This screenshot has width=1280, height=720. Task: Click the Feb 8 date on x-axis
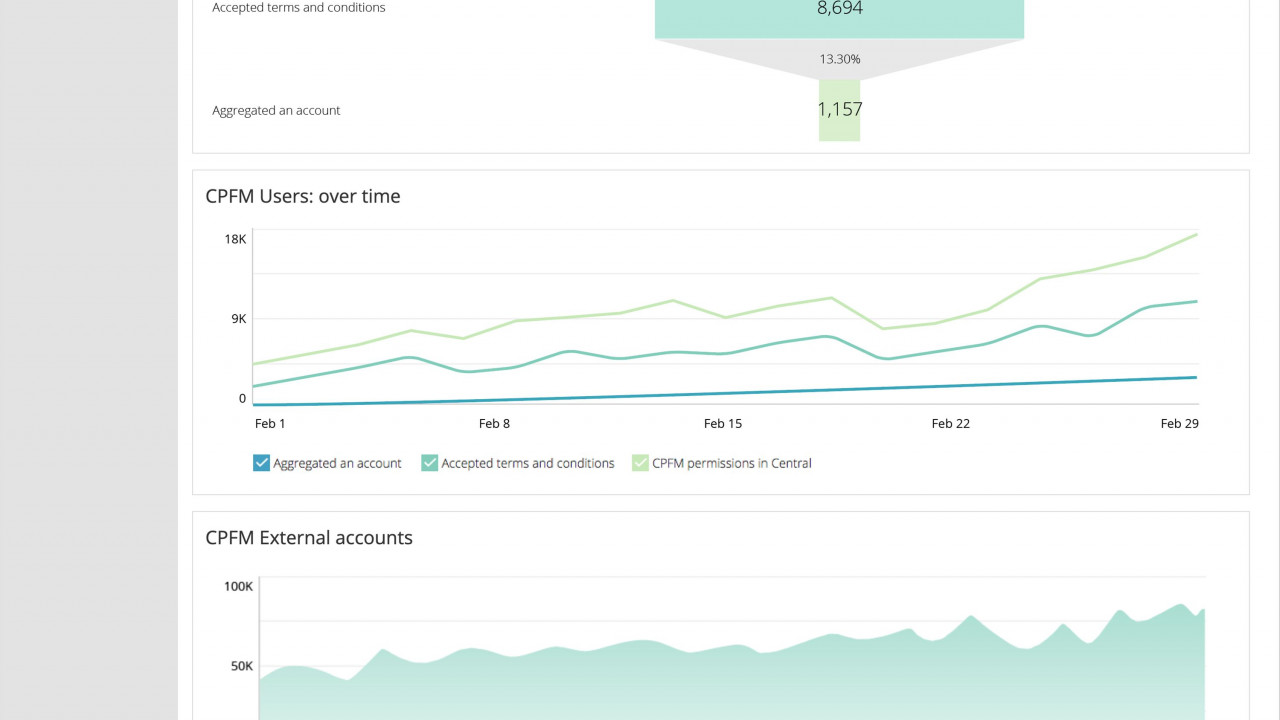[494, 424]
